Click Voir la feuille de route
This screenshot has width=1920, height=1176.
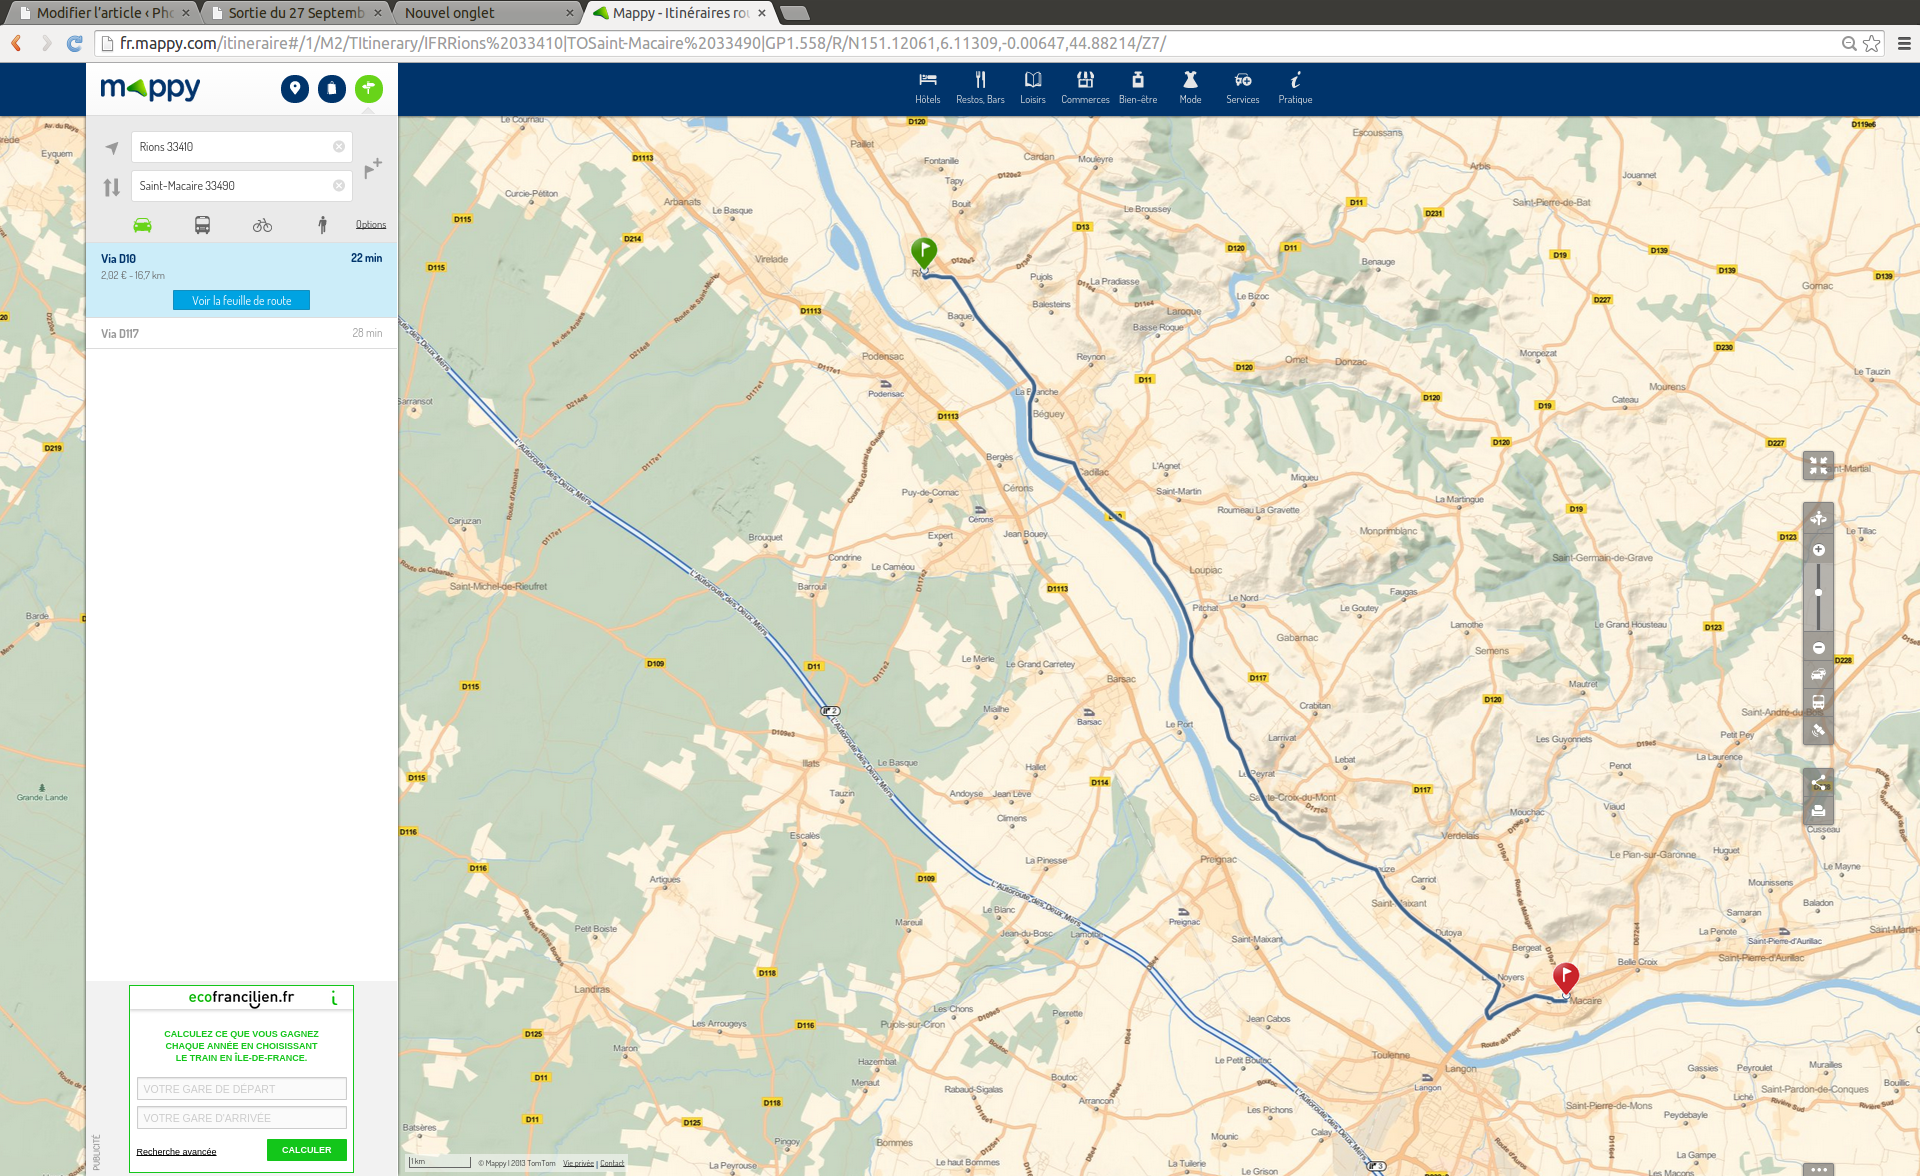tap(241, 300)
